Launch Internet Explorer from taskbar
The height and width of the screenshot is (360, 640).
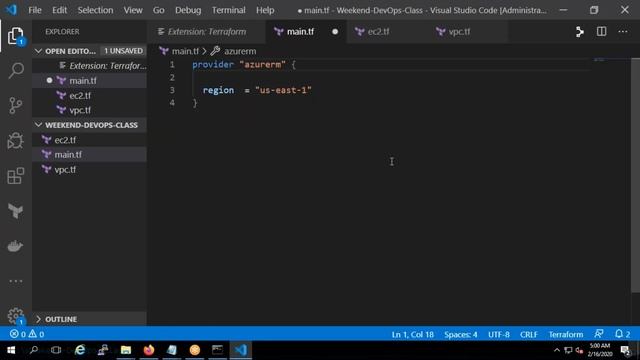80,350
